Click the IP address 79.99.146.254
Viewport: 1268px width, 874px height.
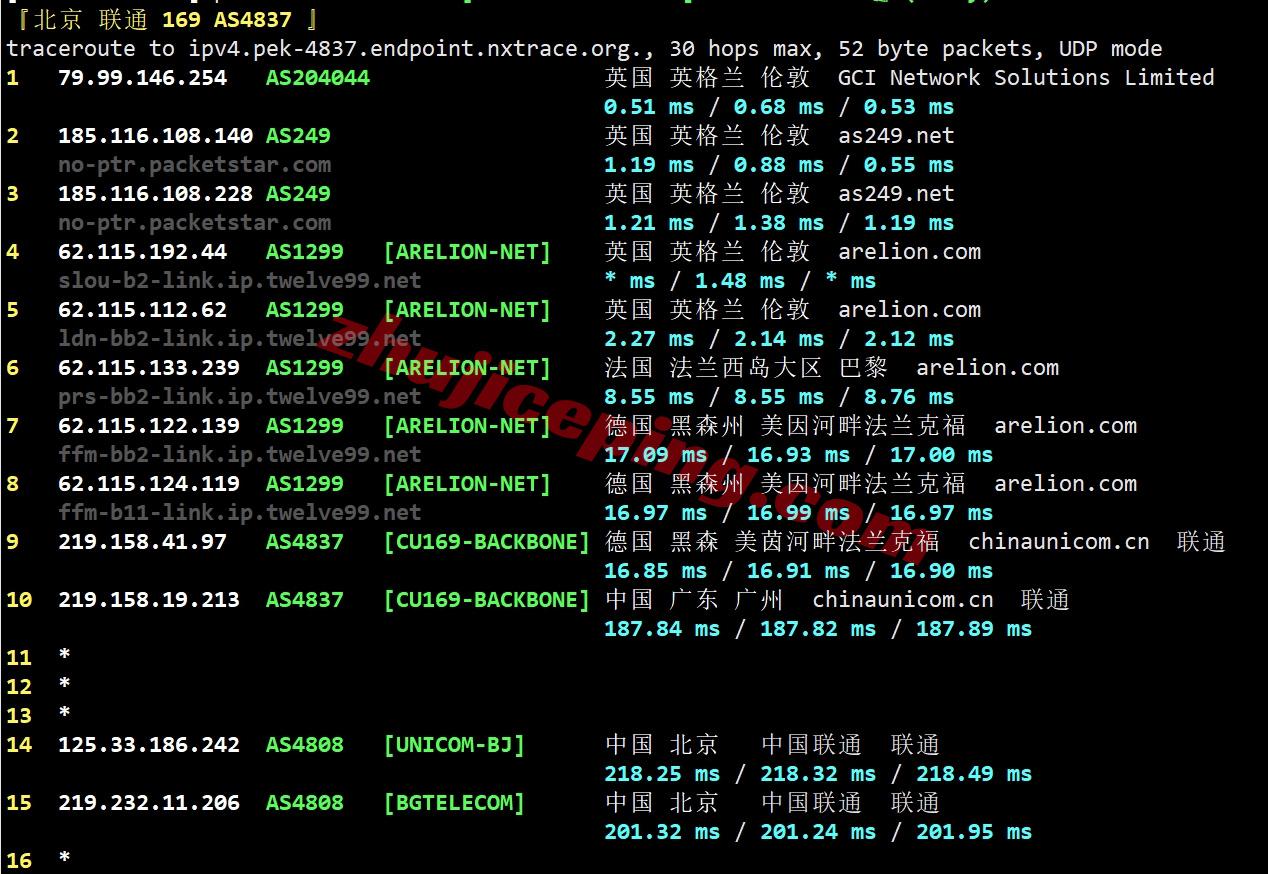142,78
